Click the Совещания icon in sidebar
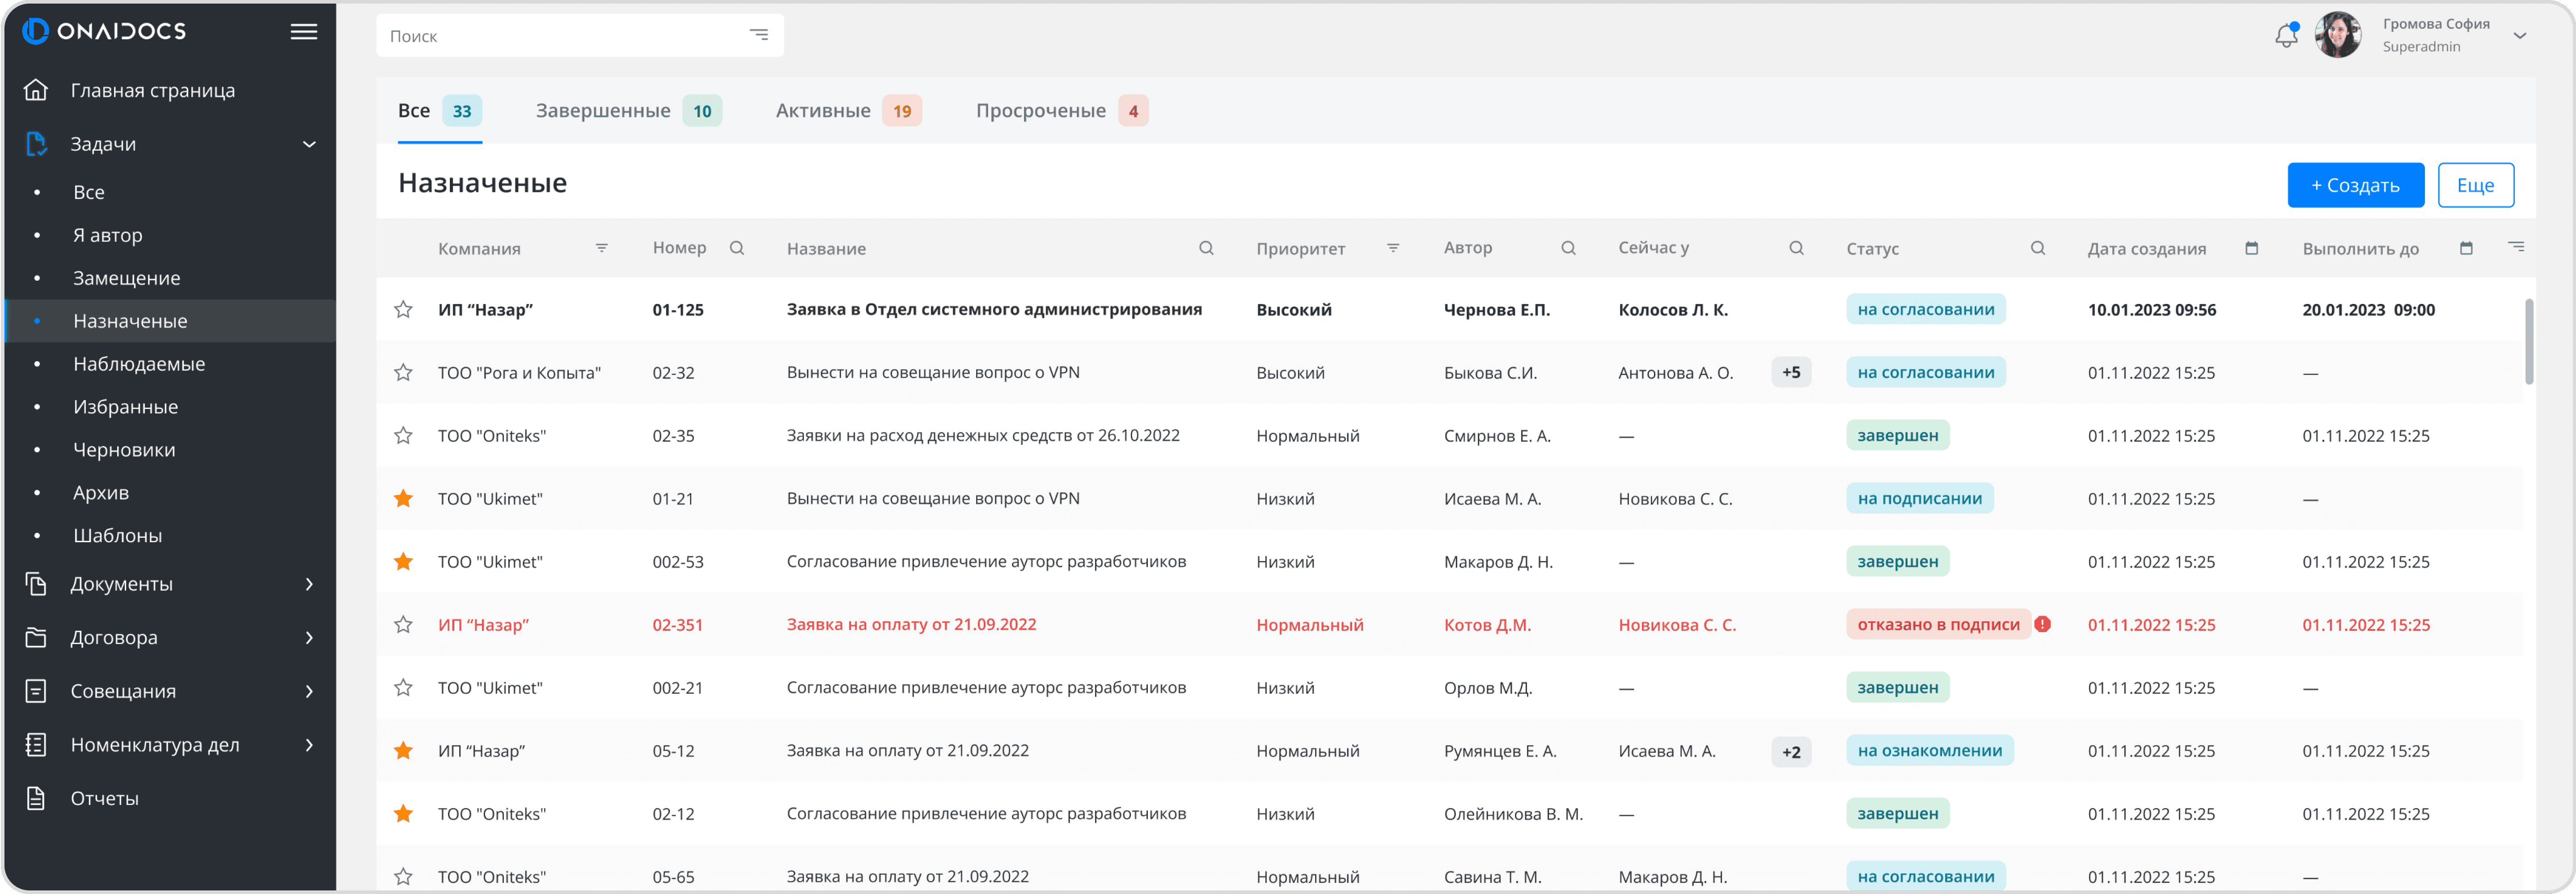Screen dimensions: 2576x894 click(36, 691)
